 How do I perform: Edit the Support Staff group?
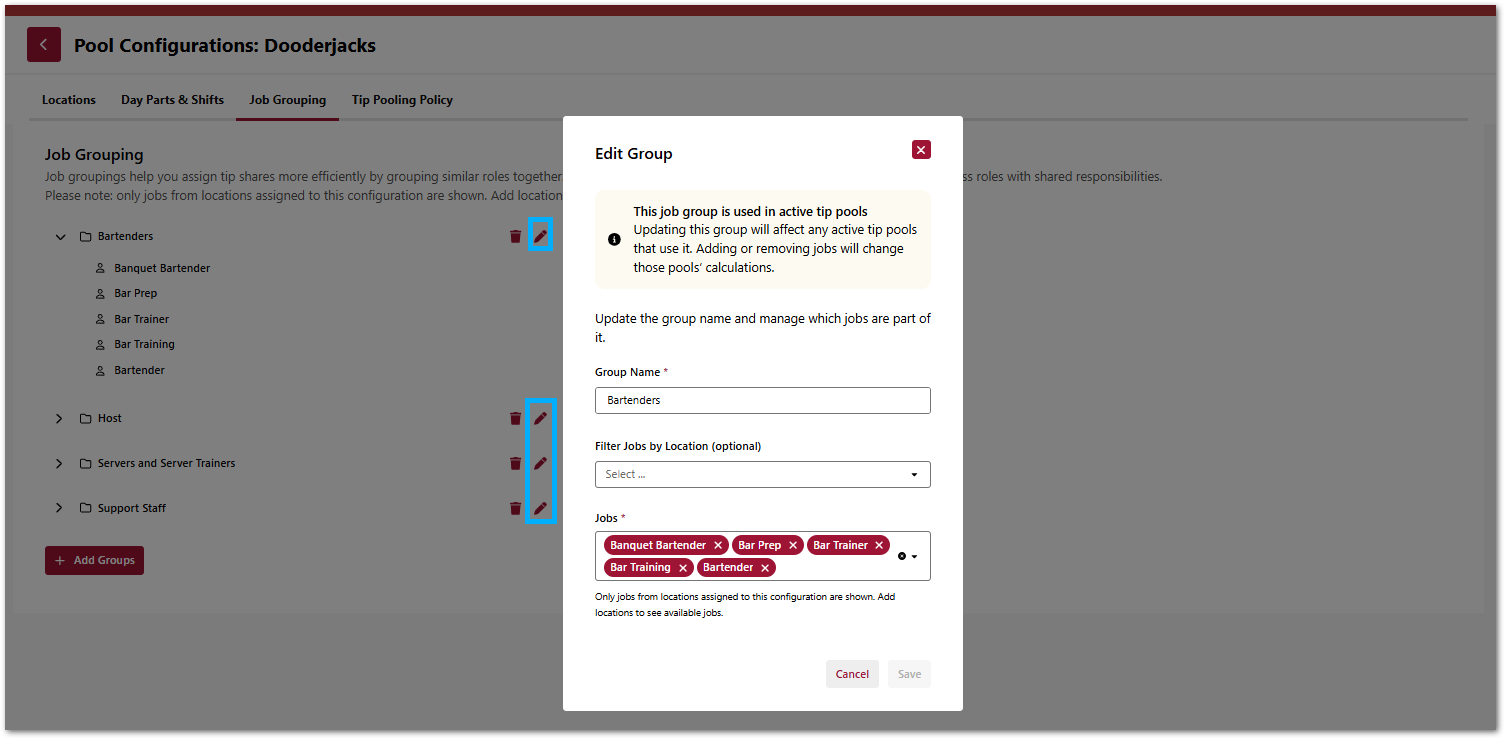click(540, 508)
